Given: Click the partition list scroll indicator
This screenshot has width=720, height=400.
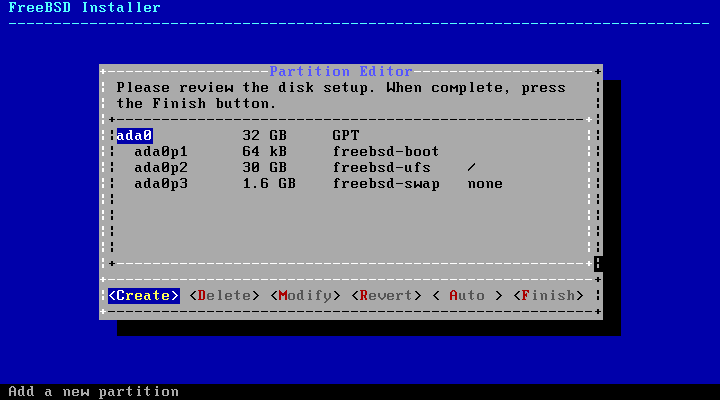Looking at the screenshot, I should pyautogui.click(x=598, y=263).
